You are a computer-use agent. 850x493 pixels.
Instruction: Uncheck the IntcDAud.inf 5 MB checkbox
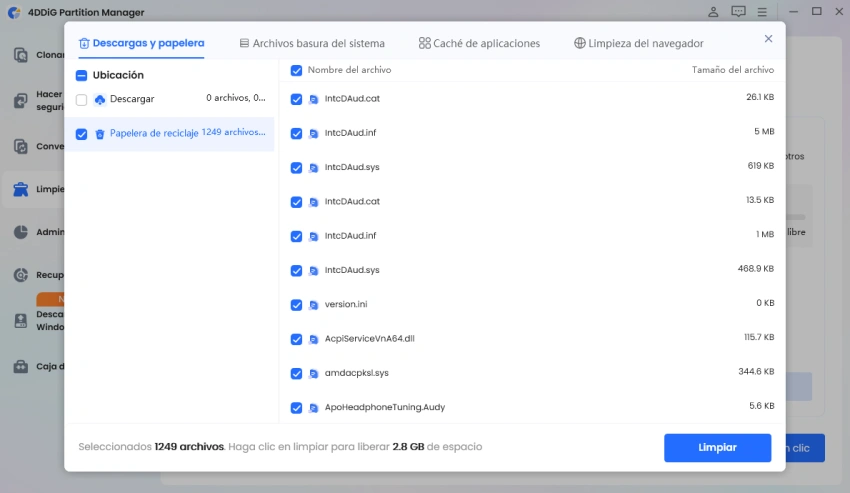(x=296, y=133)
